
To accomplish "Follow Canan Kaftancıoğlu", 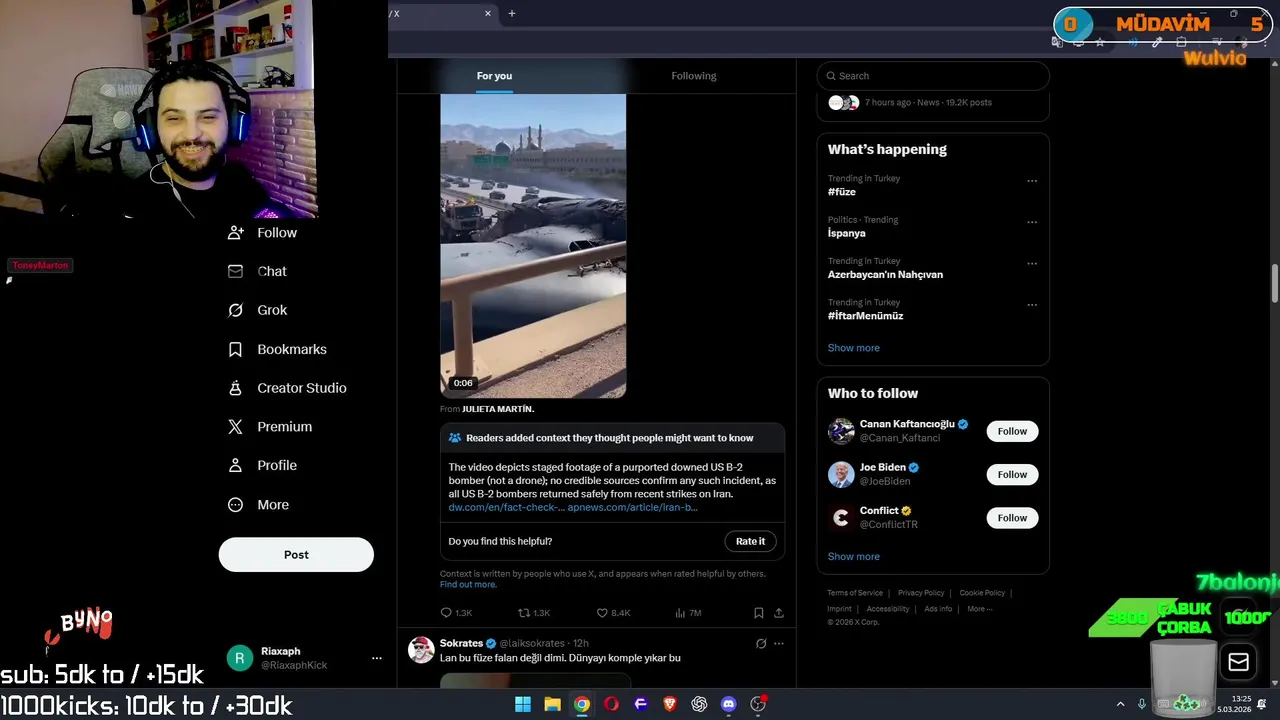I will [x=1012, y=431].
